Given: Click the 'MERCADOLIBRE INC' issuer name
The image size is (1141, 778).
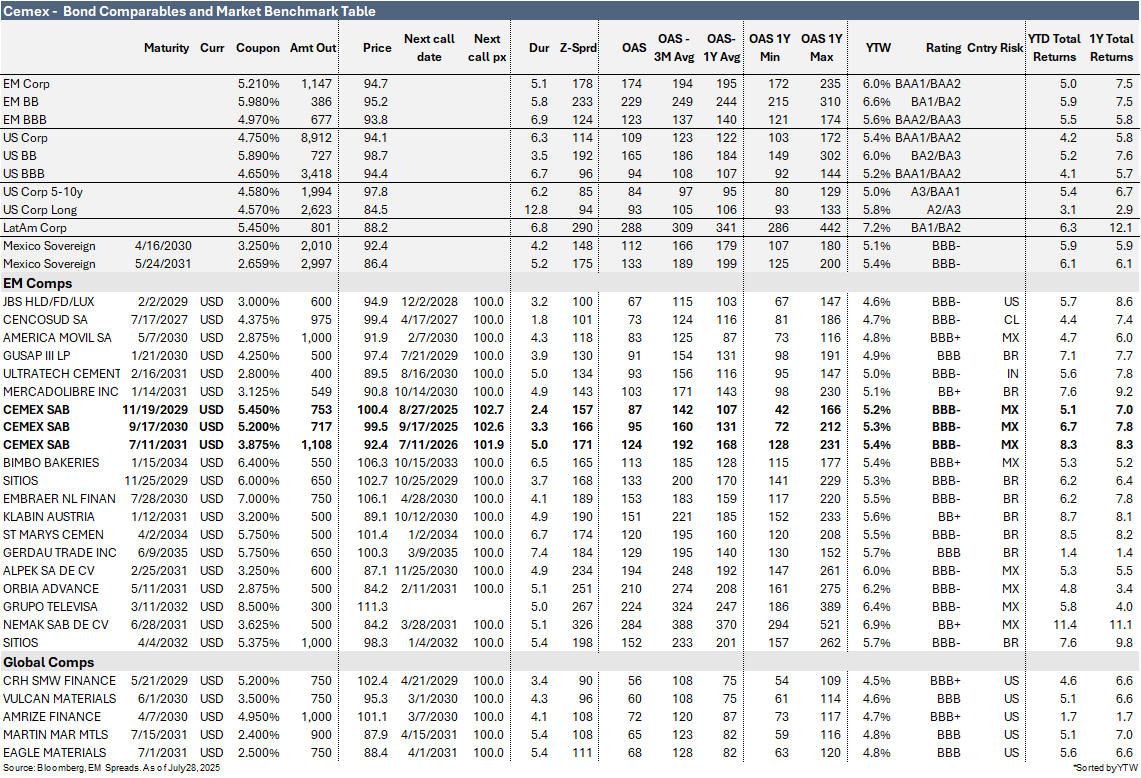Looking at the screenshot, I should pos(60,392).
